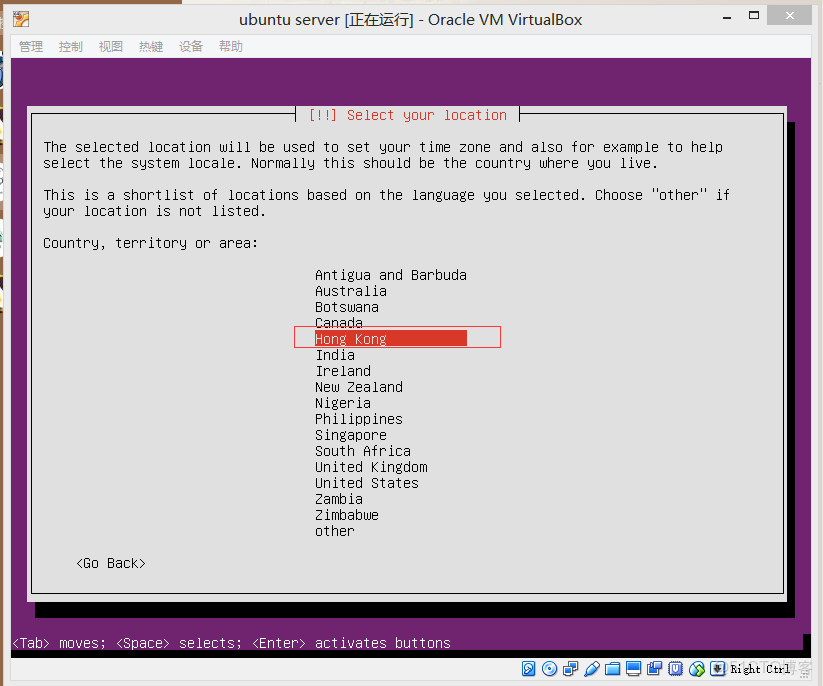The width and height of the screenshot is (823, 686).
Task: Open the 设备 menu
Action: (x=191, y=47)
